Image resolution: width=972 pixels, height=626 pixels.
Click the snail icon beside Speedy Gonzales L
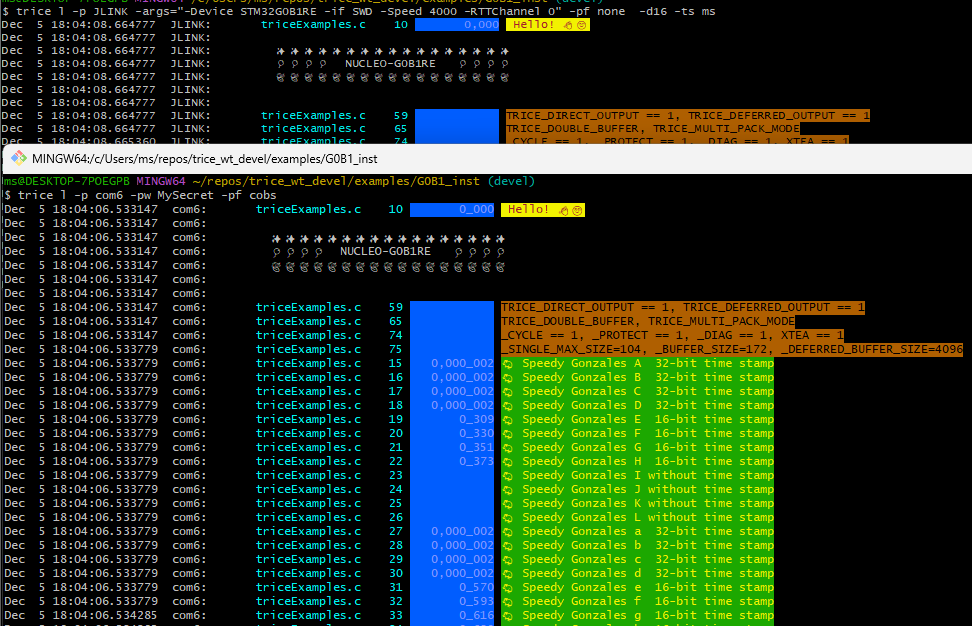click(x=510, y=517)
